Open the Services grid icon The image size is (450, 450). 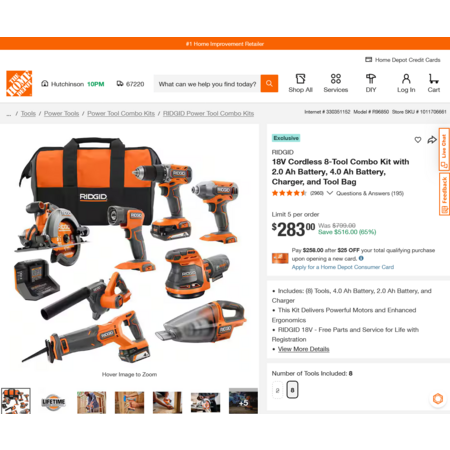coord(336,79)
